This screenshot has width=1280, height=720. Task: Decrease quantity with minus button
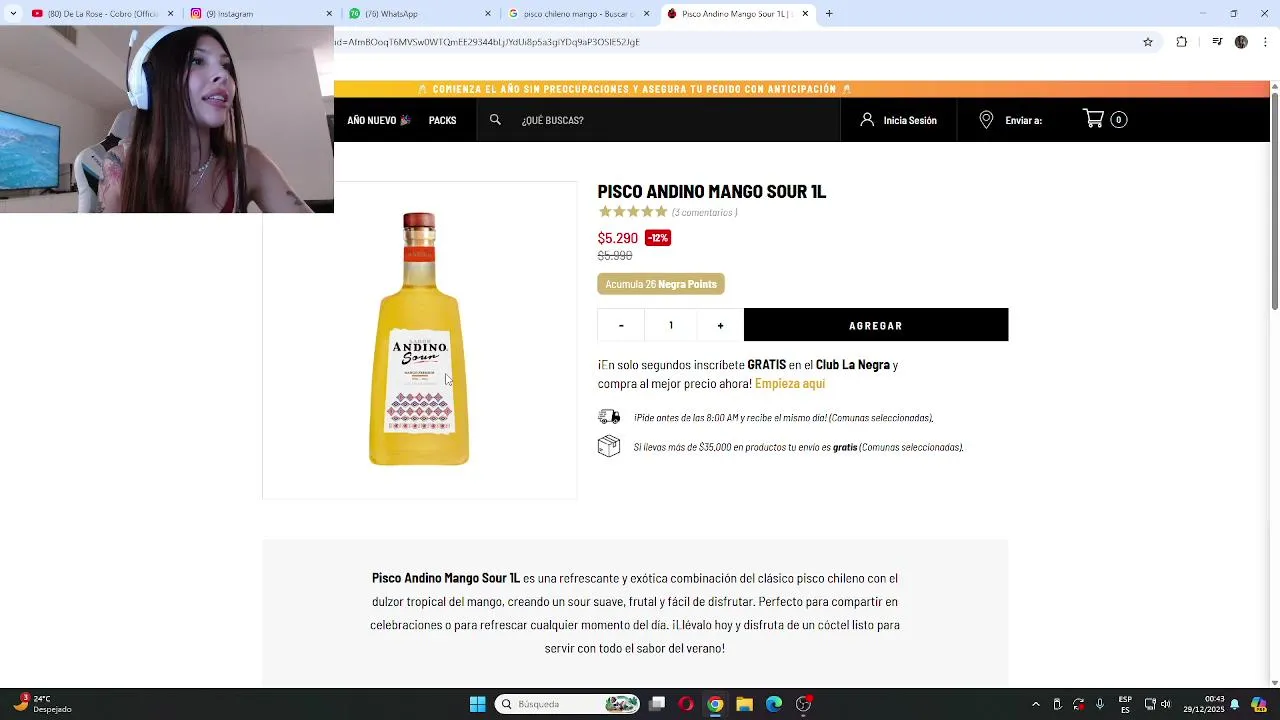(621, 325)
